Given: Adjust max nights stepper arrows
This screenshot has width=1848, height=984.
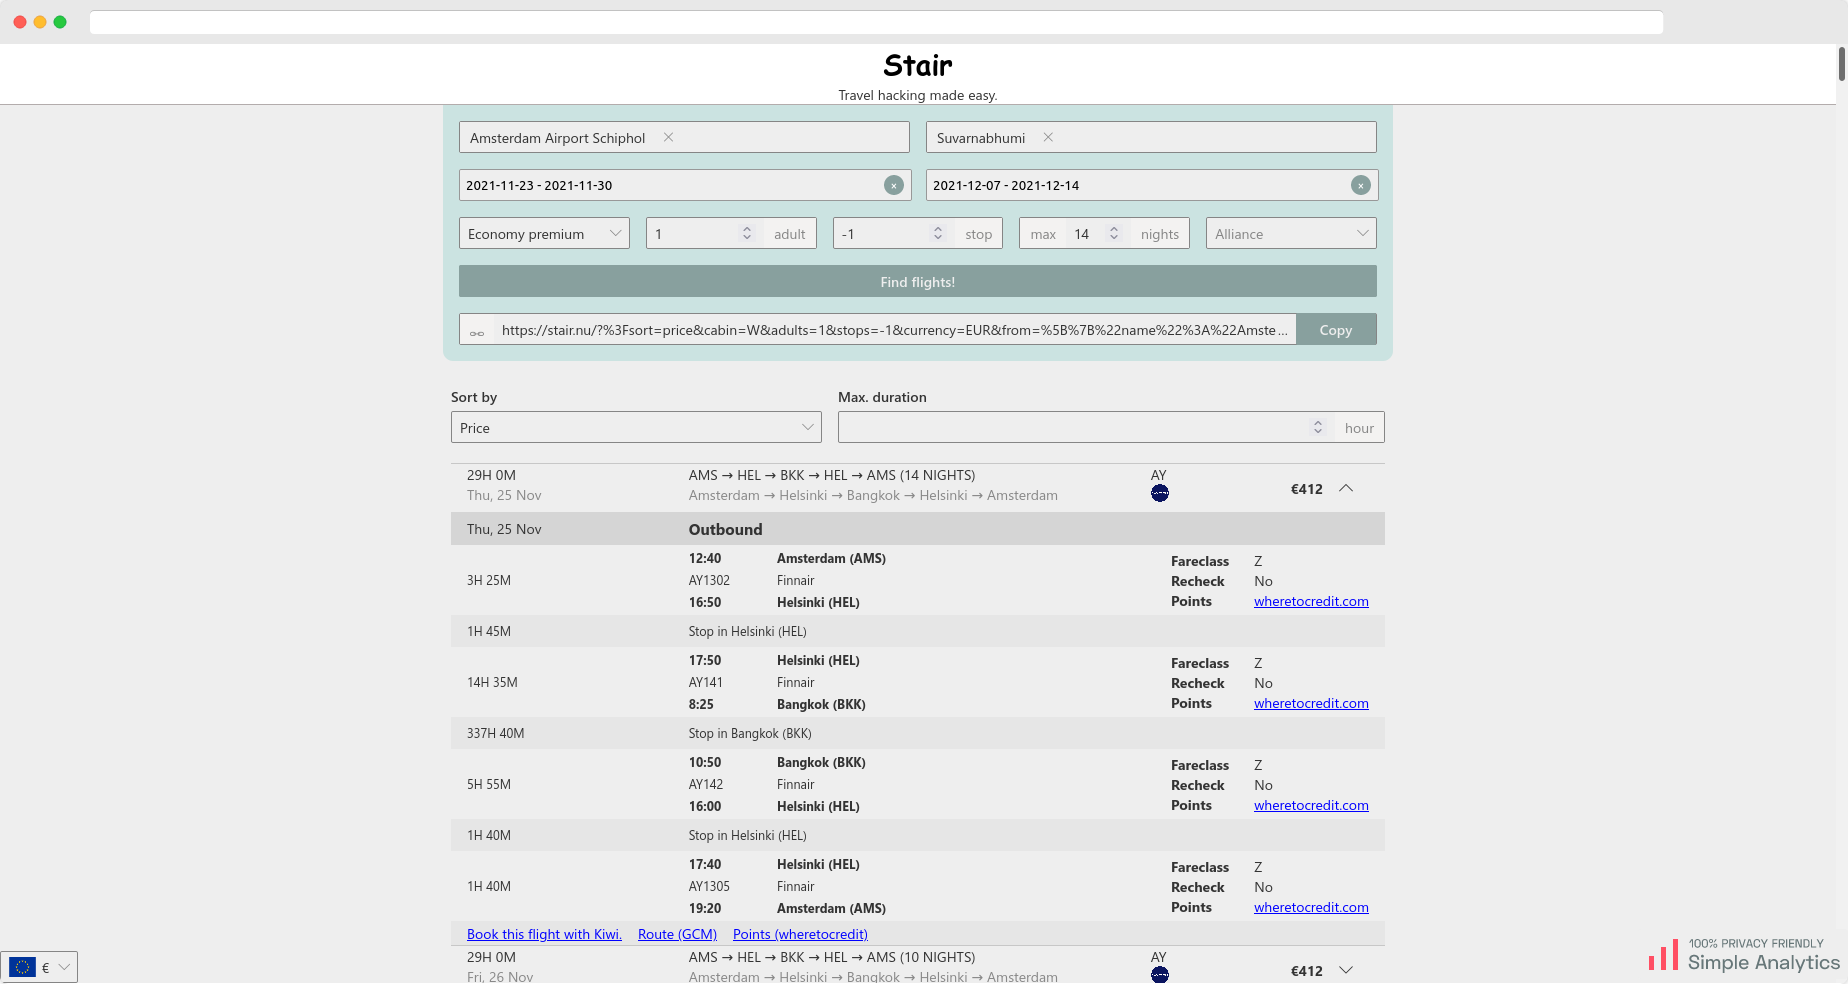Looking at the screenshot, I should pos(1114,233).
